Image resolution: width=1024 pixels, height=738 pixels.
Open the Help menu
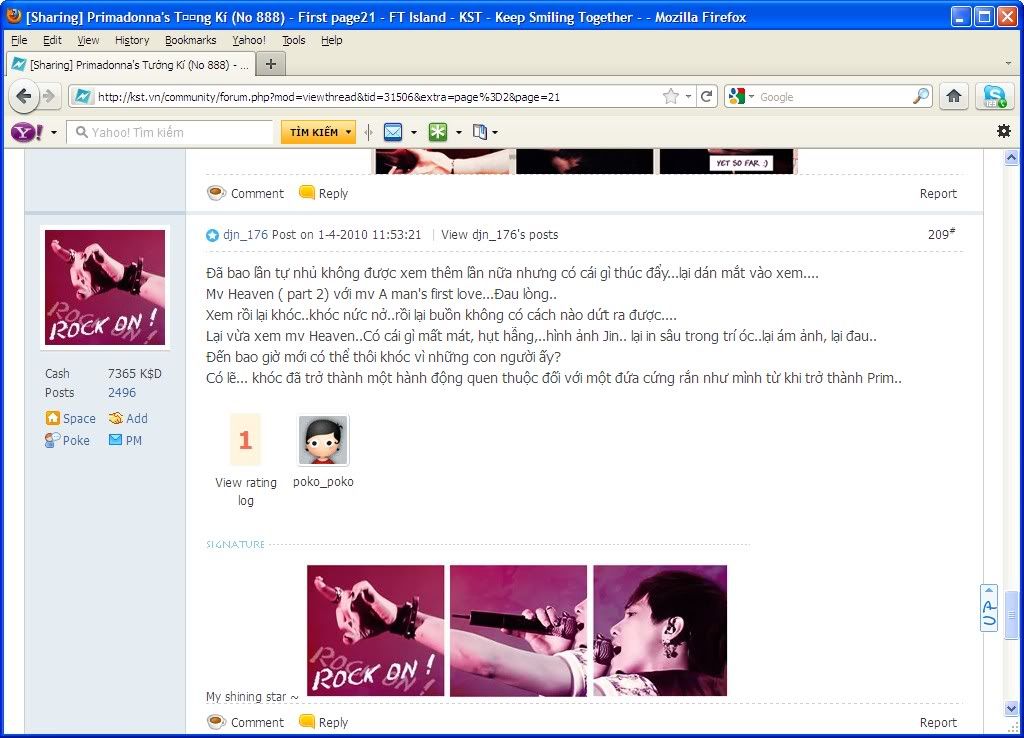tap(332, 40)
